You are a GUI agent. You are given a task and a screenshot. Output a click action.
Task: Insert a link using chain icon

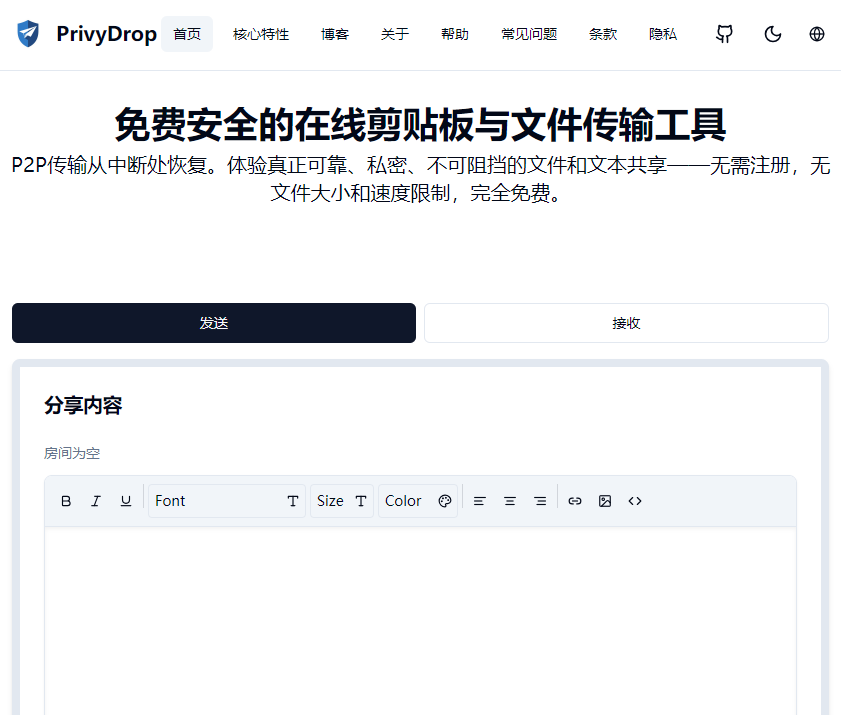click(575, 501)
